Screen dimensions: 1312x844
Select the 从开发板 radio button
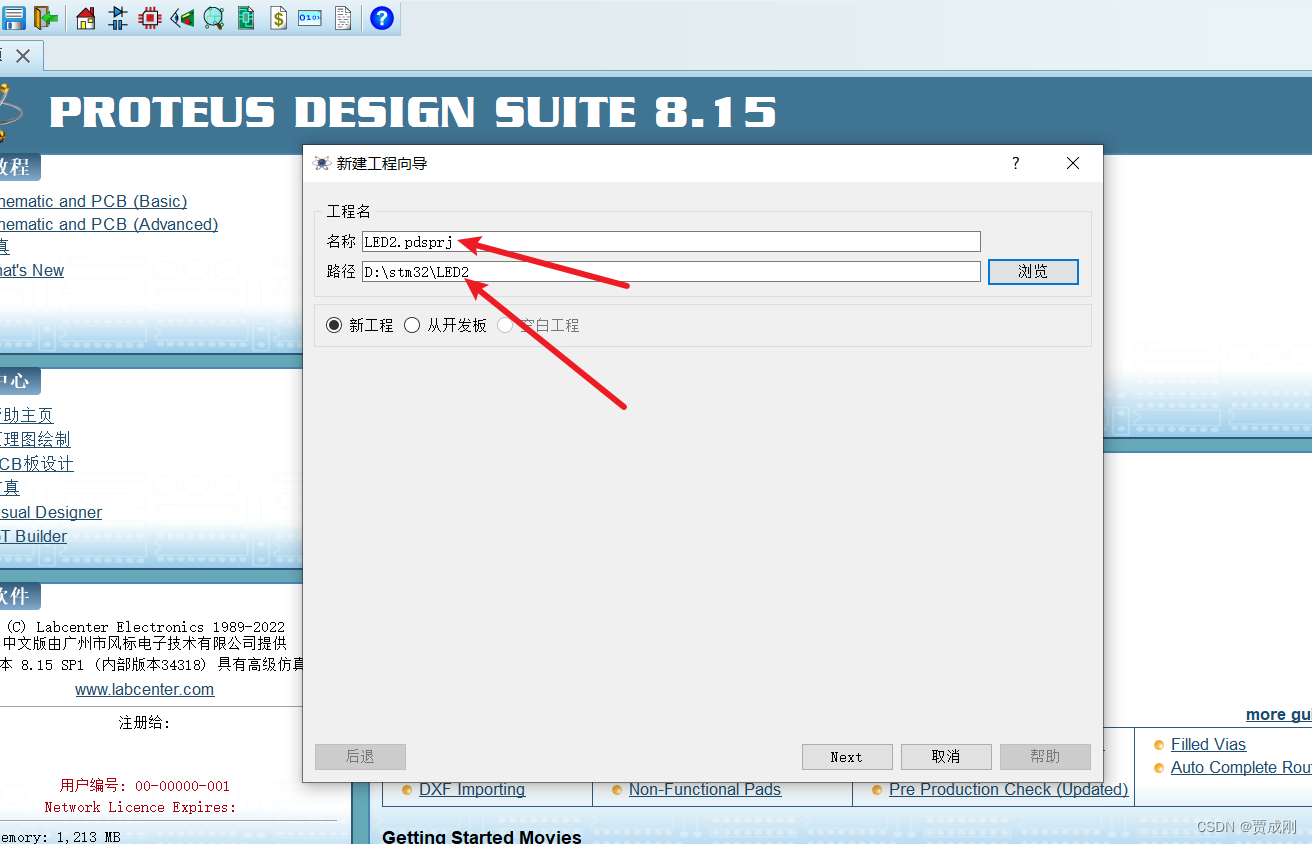(412, 325)
